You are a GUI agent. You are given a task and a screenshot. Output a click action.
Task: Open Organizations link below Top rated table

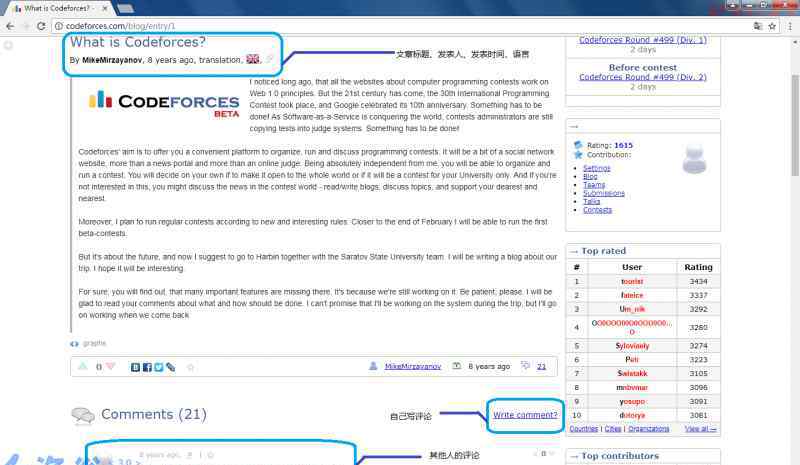coord(648,429)
